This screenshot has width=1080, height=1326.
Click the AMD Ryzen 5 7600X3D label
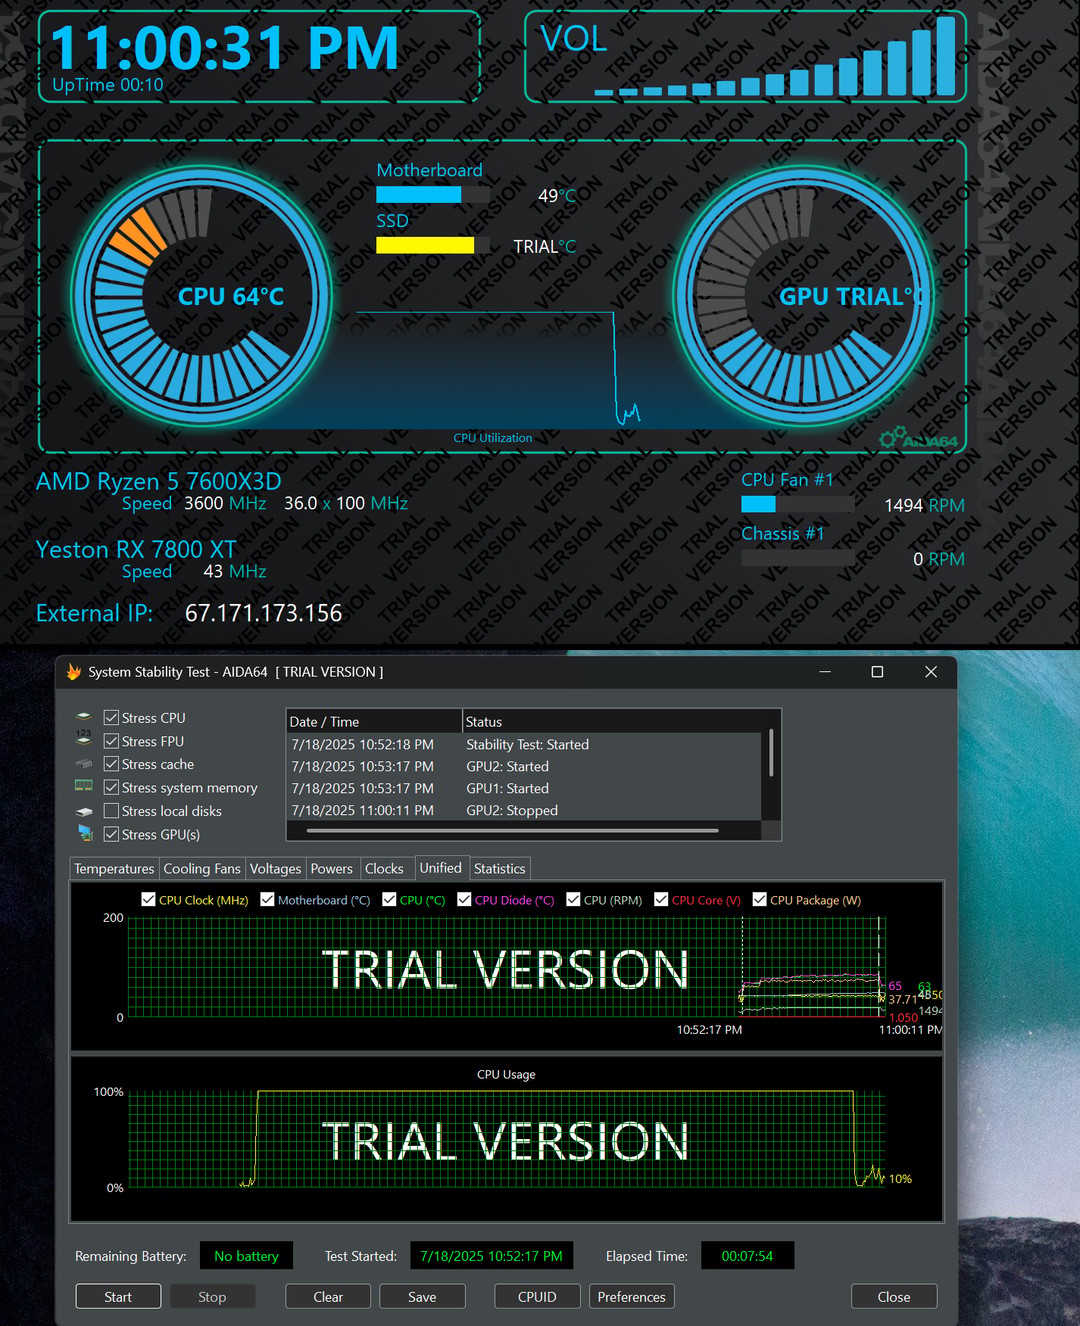click(158, 481)
